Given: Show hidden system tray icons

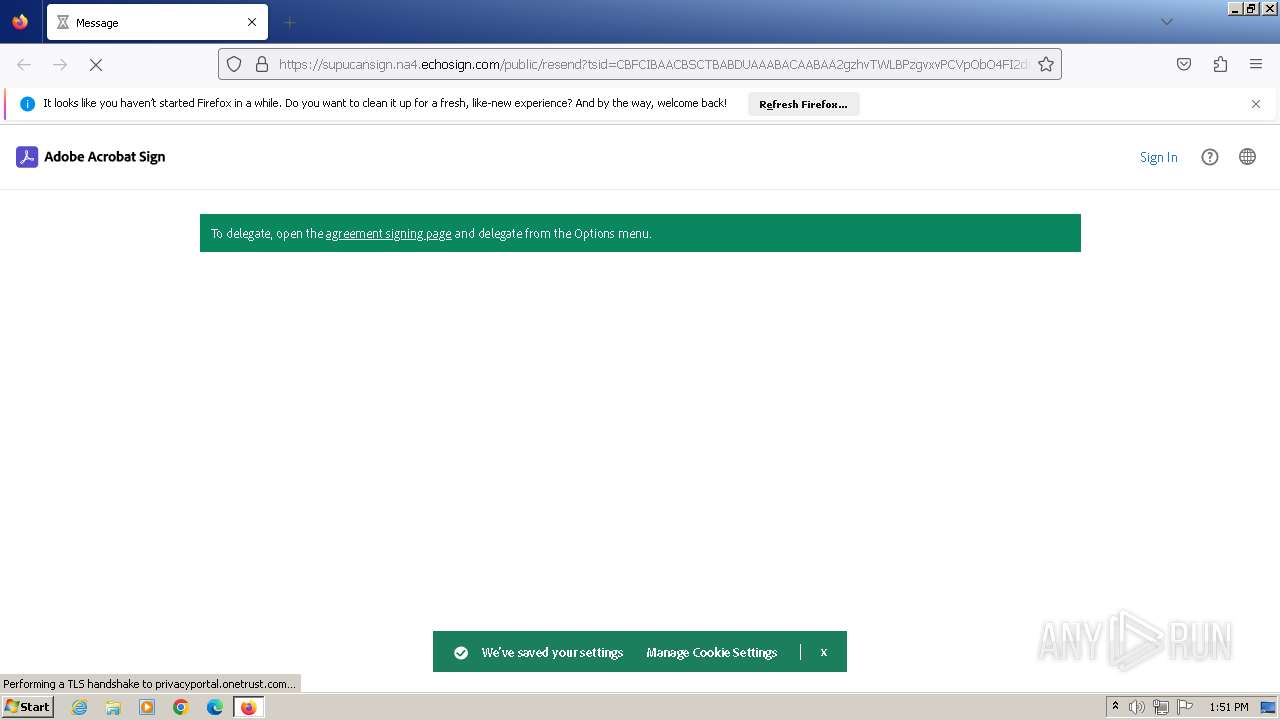Looking at the screenshot, I should pos(1115,707).
